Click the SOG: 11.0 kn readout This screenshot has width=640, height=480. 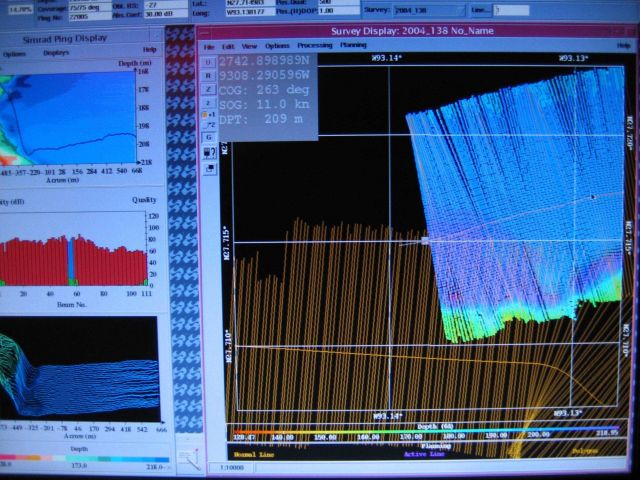pyautogui.click(x=264, y=104)
